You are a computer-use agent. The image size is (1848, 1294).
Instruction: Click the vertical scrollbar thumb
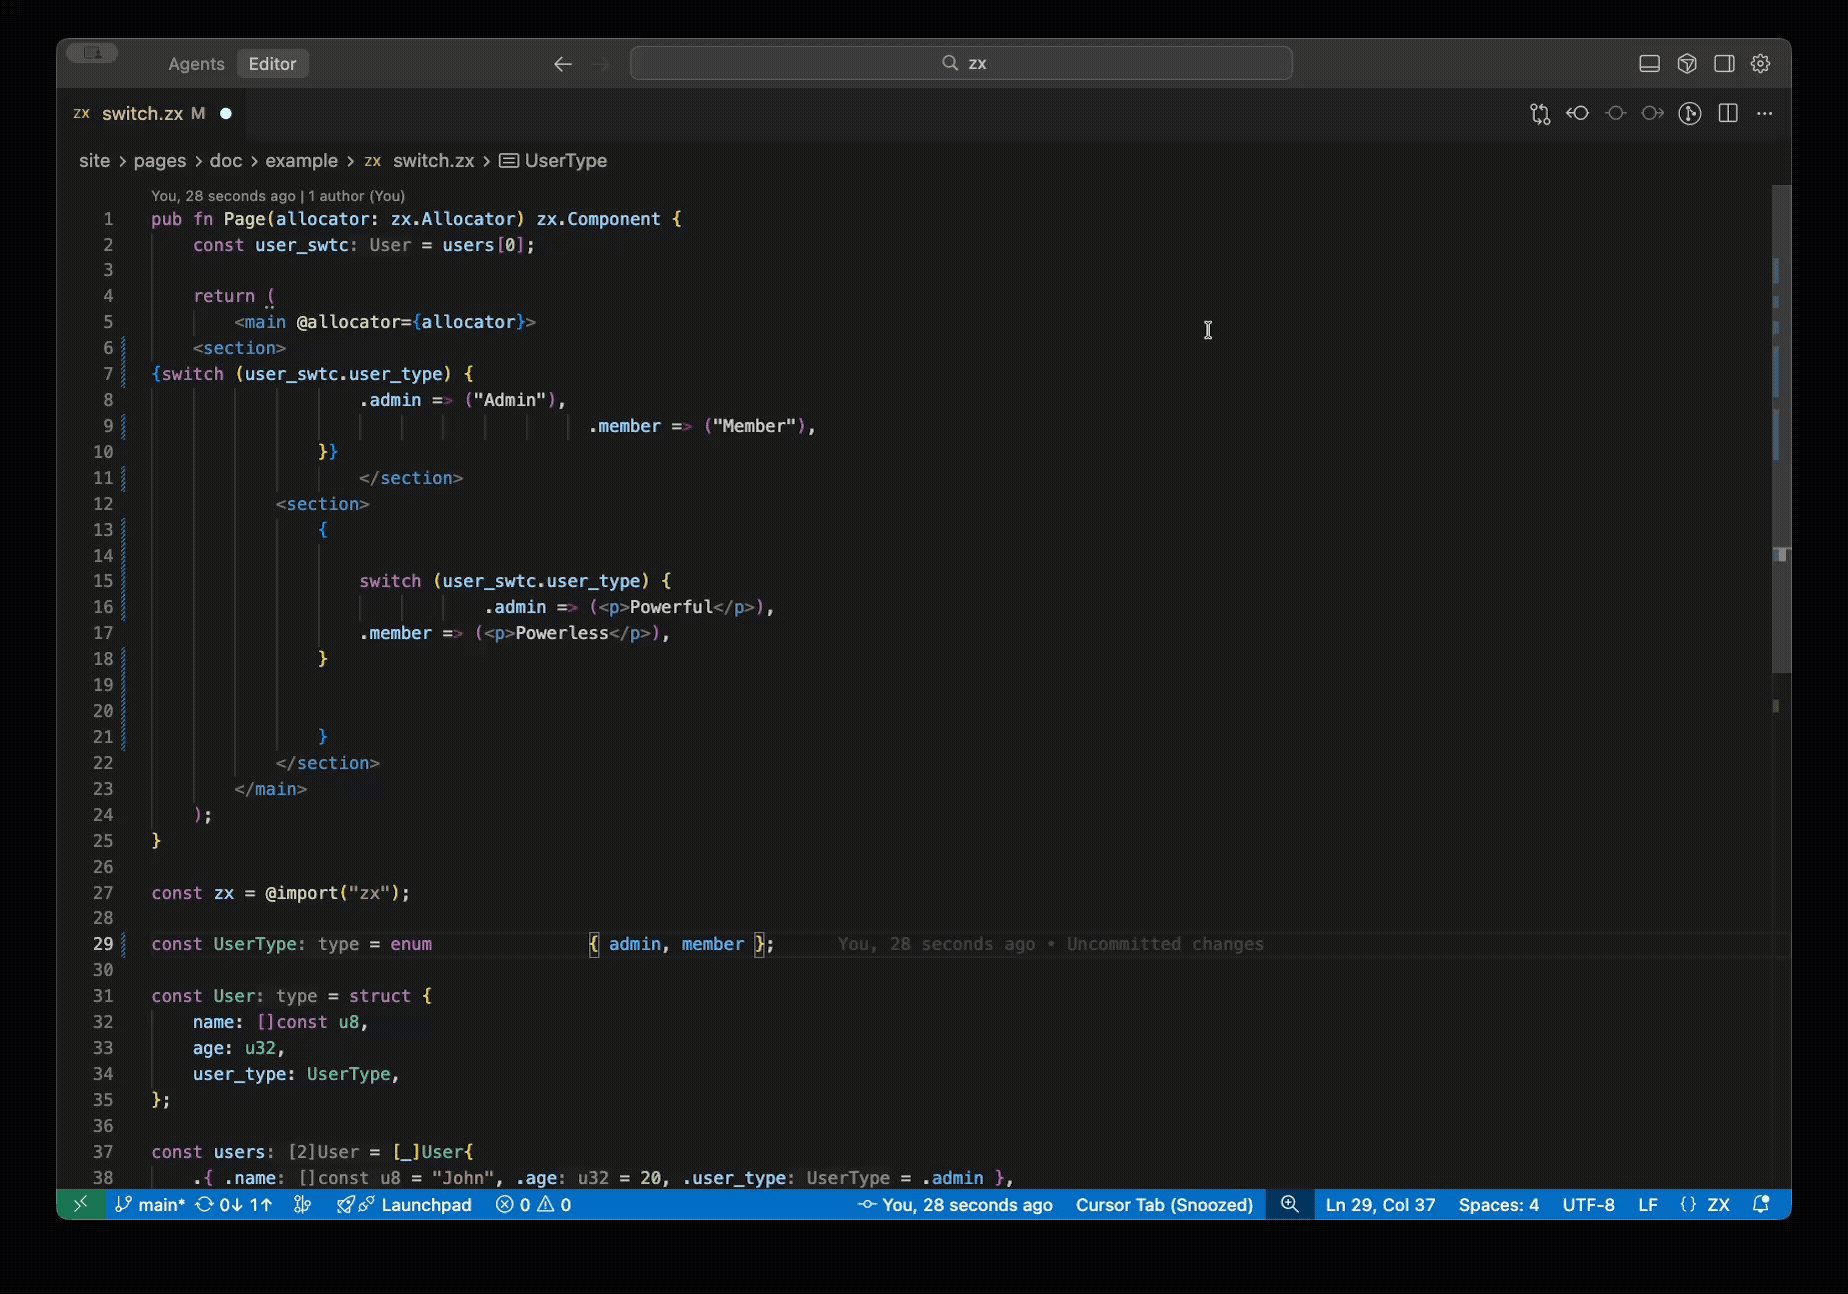(x=1780, y=430)
